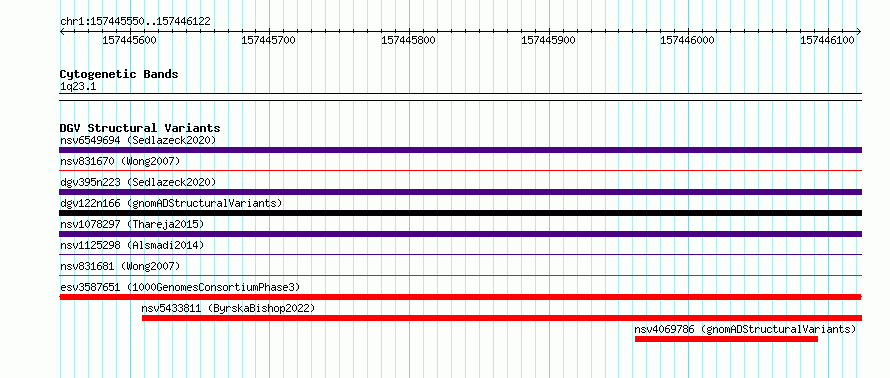Click the nsv1078297 purple variant bar
Screen dimensions: 890x378
click(x=460, y=234)
